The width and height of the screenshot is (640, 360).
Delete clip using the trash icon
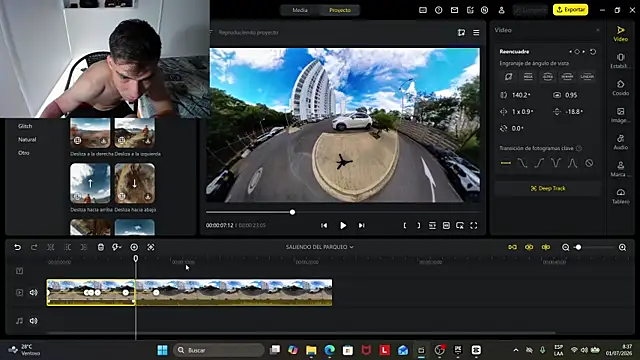(x=100, y=247)
